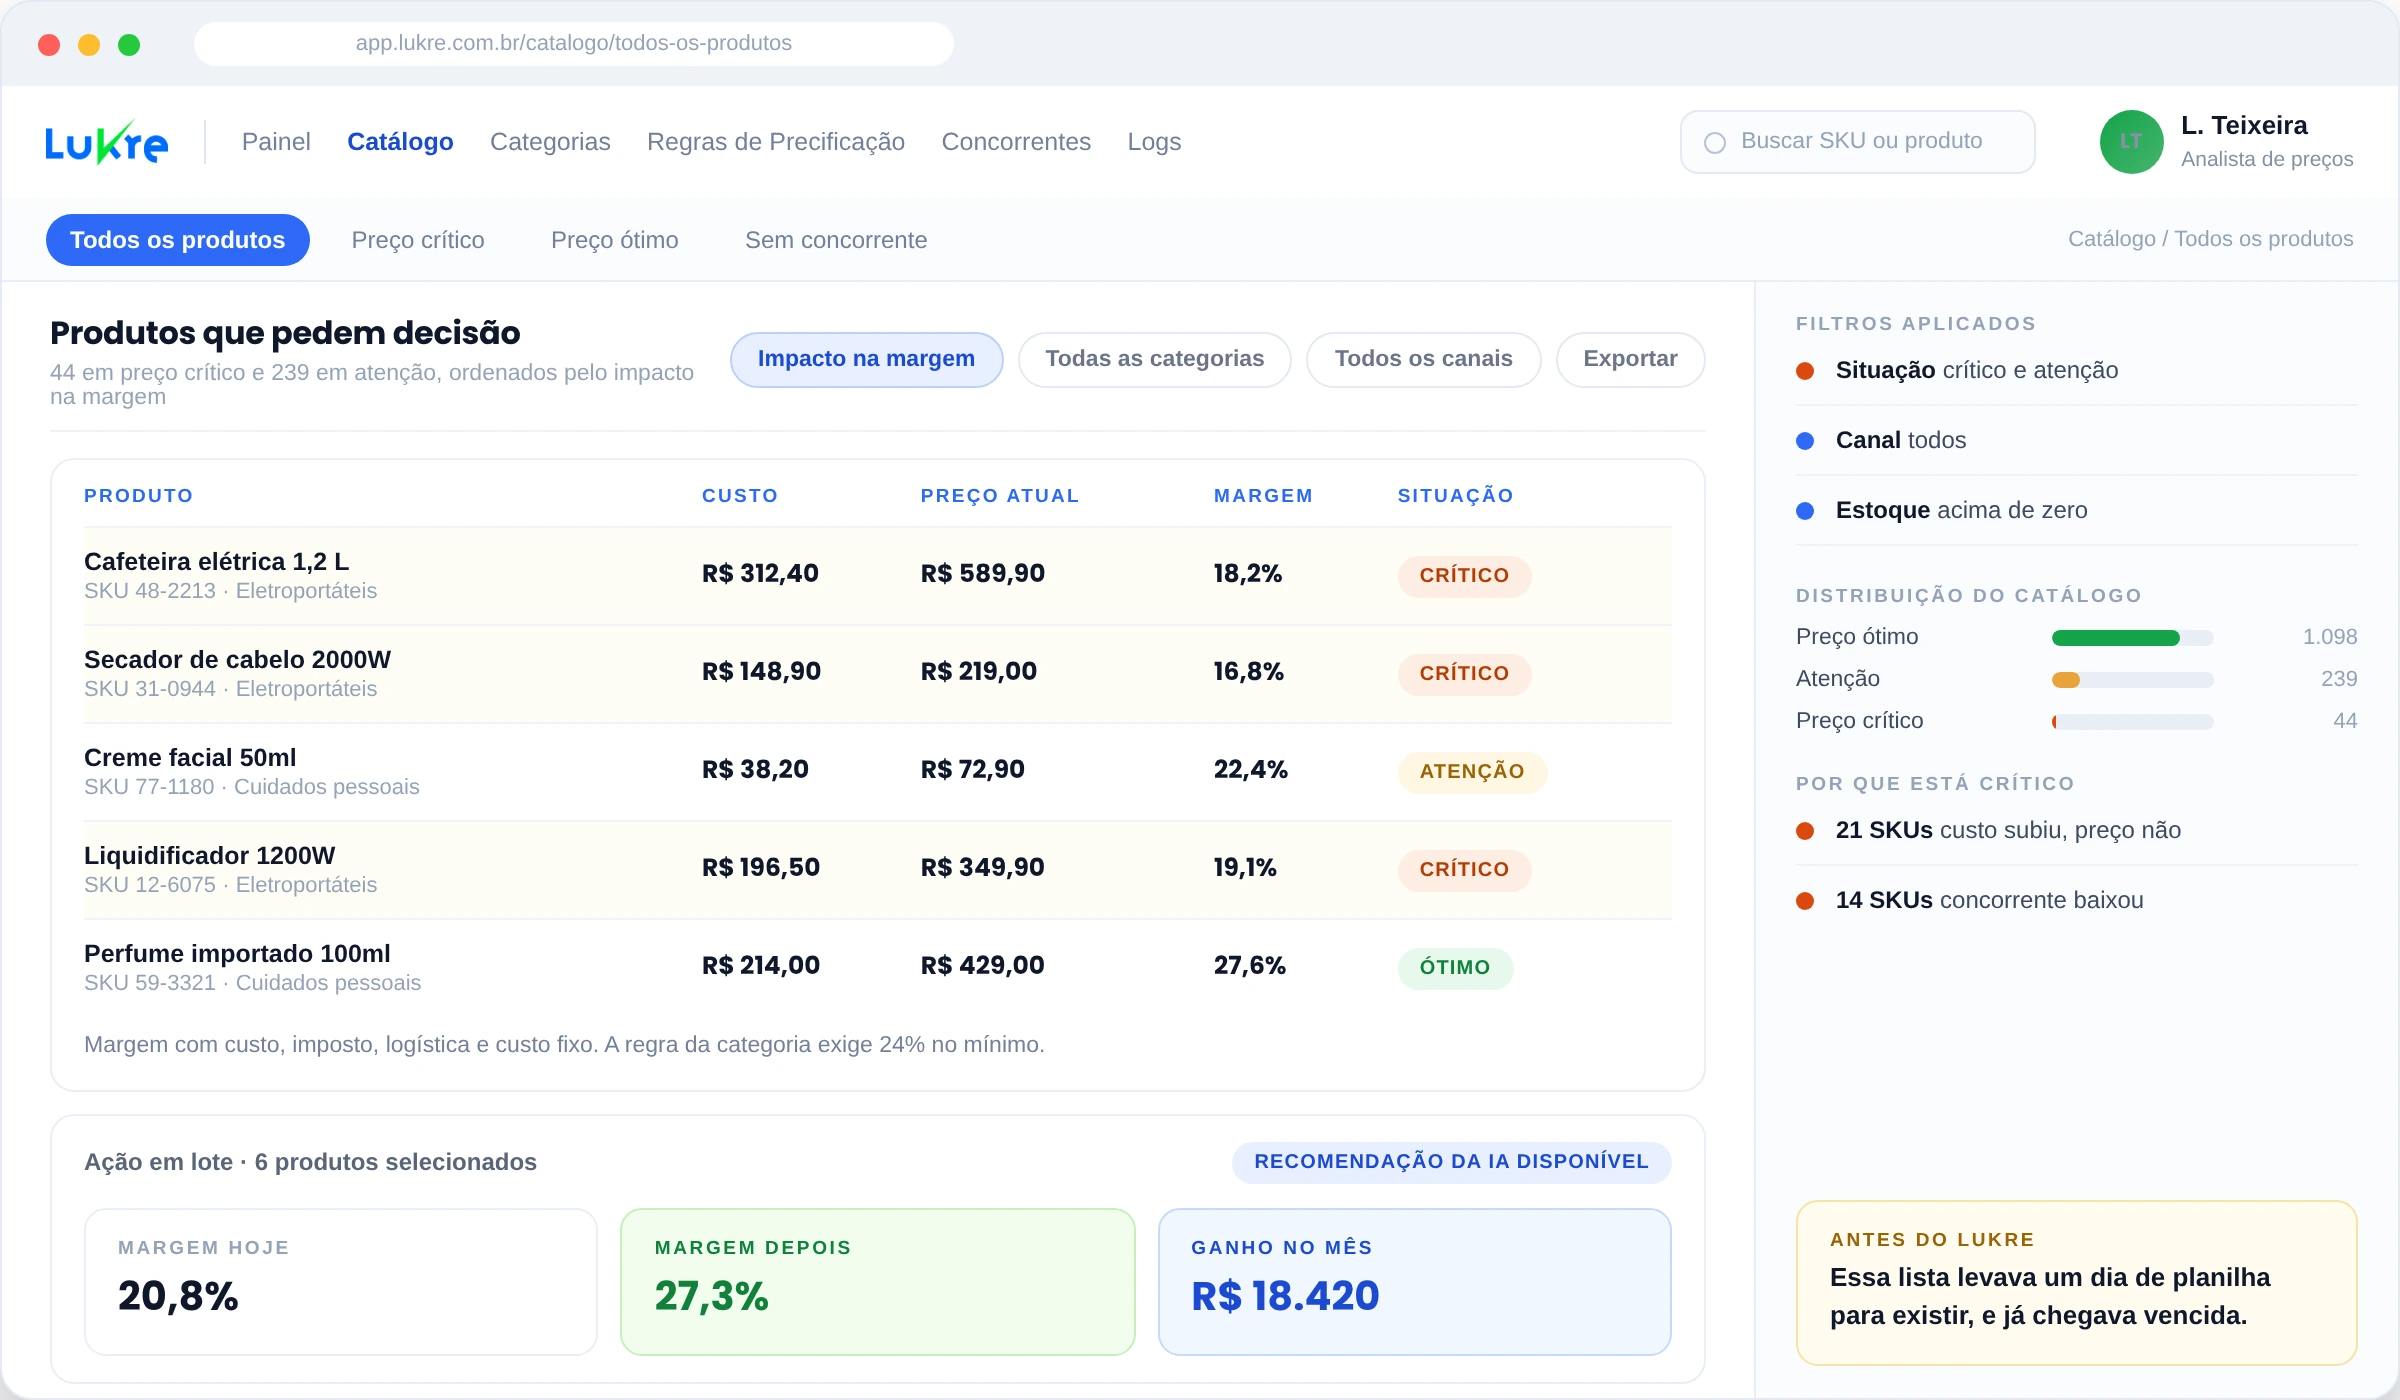
Task: Click the Margem hoje 20,8% card
Action: (341, 1282)
